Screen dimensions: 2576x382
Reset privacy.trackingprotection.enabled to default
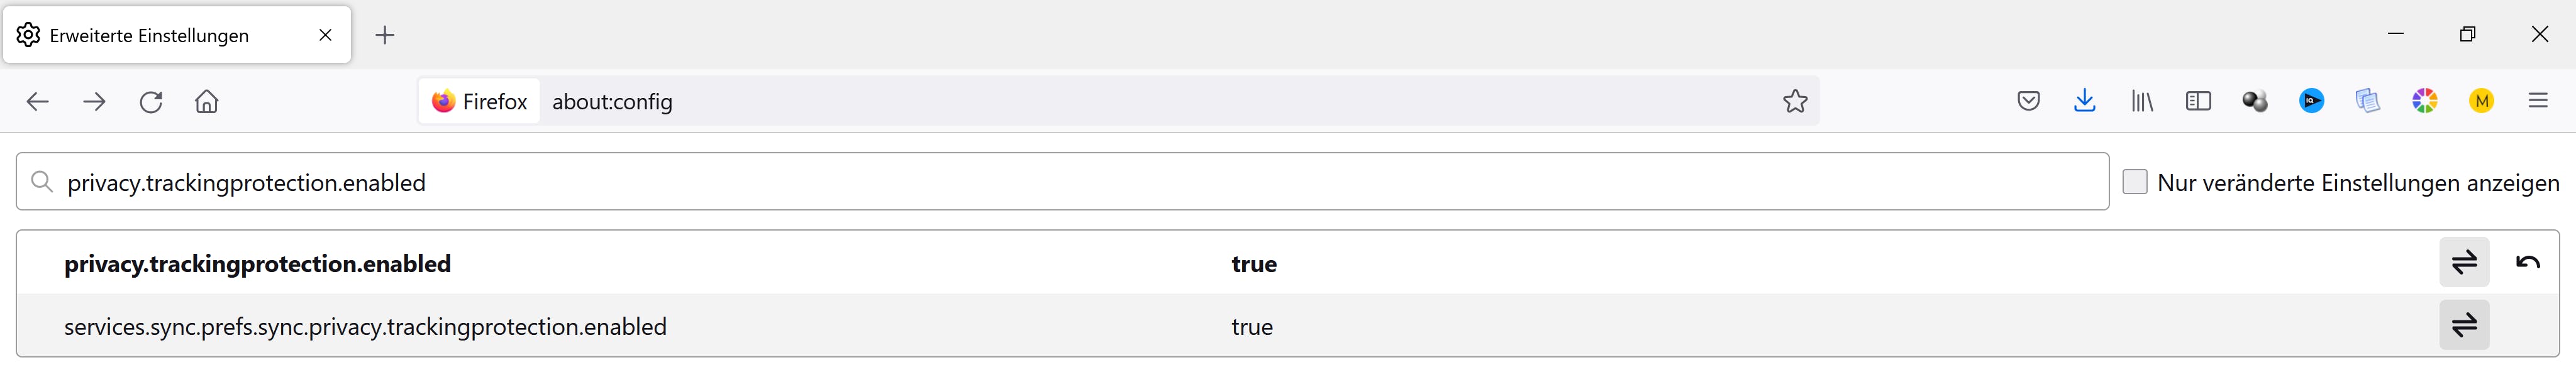[x=2527, y=263]
